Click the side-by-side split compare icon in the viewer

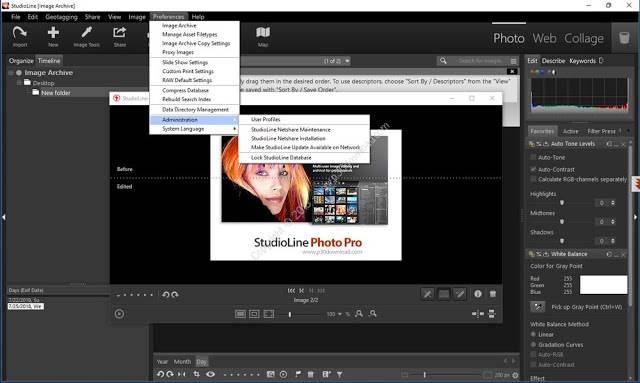click(478, 314)
